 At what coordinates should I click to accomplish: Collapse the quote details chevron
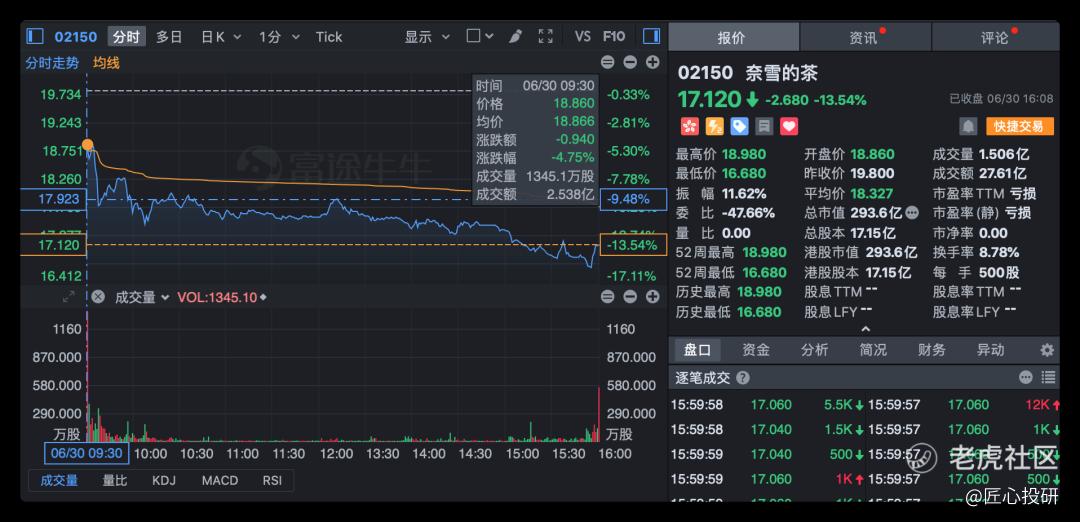coord(866,329)
